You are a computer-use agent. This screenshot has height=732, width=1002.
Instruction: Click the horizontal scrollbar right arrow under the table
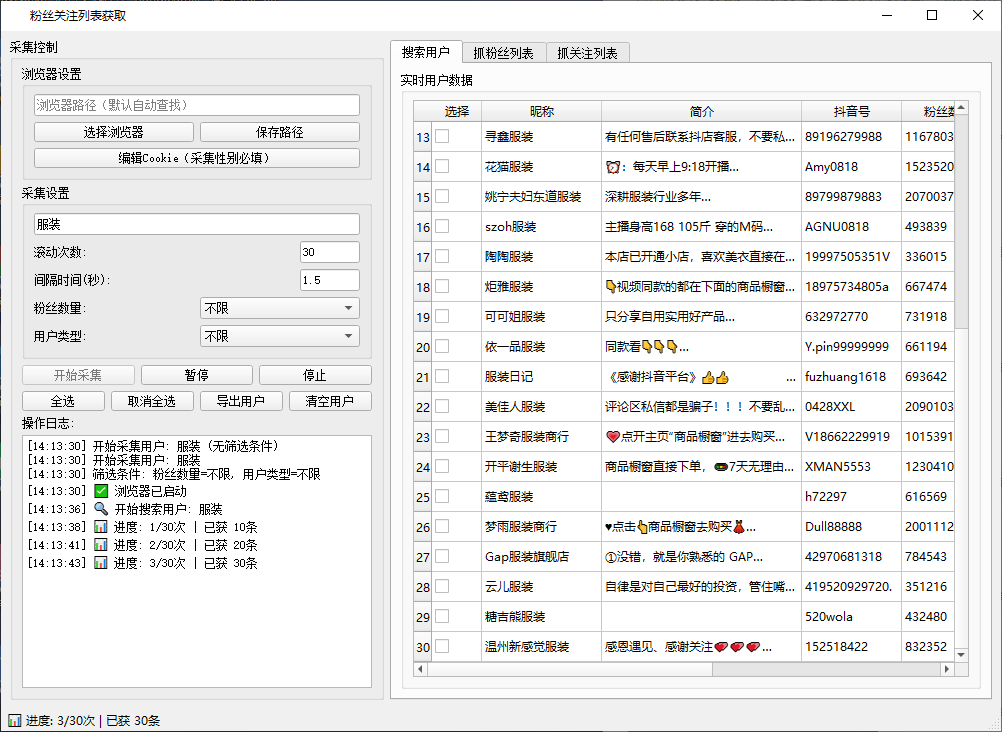(x=946, y=669)
